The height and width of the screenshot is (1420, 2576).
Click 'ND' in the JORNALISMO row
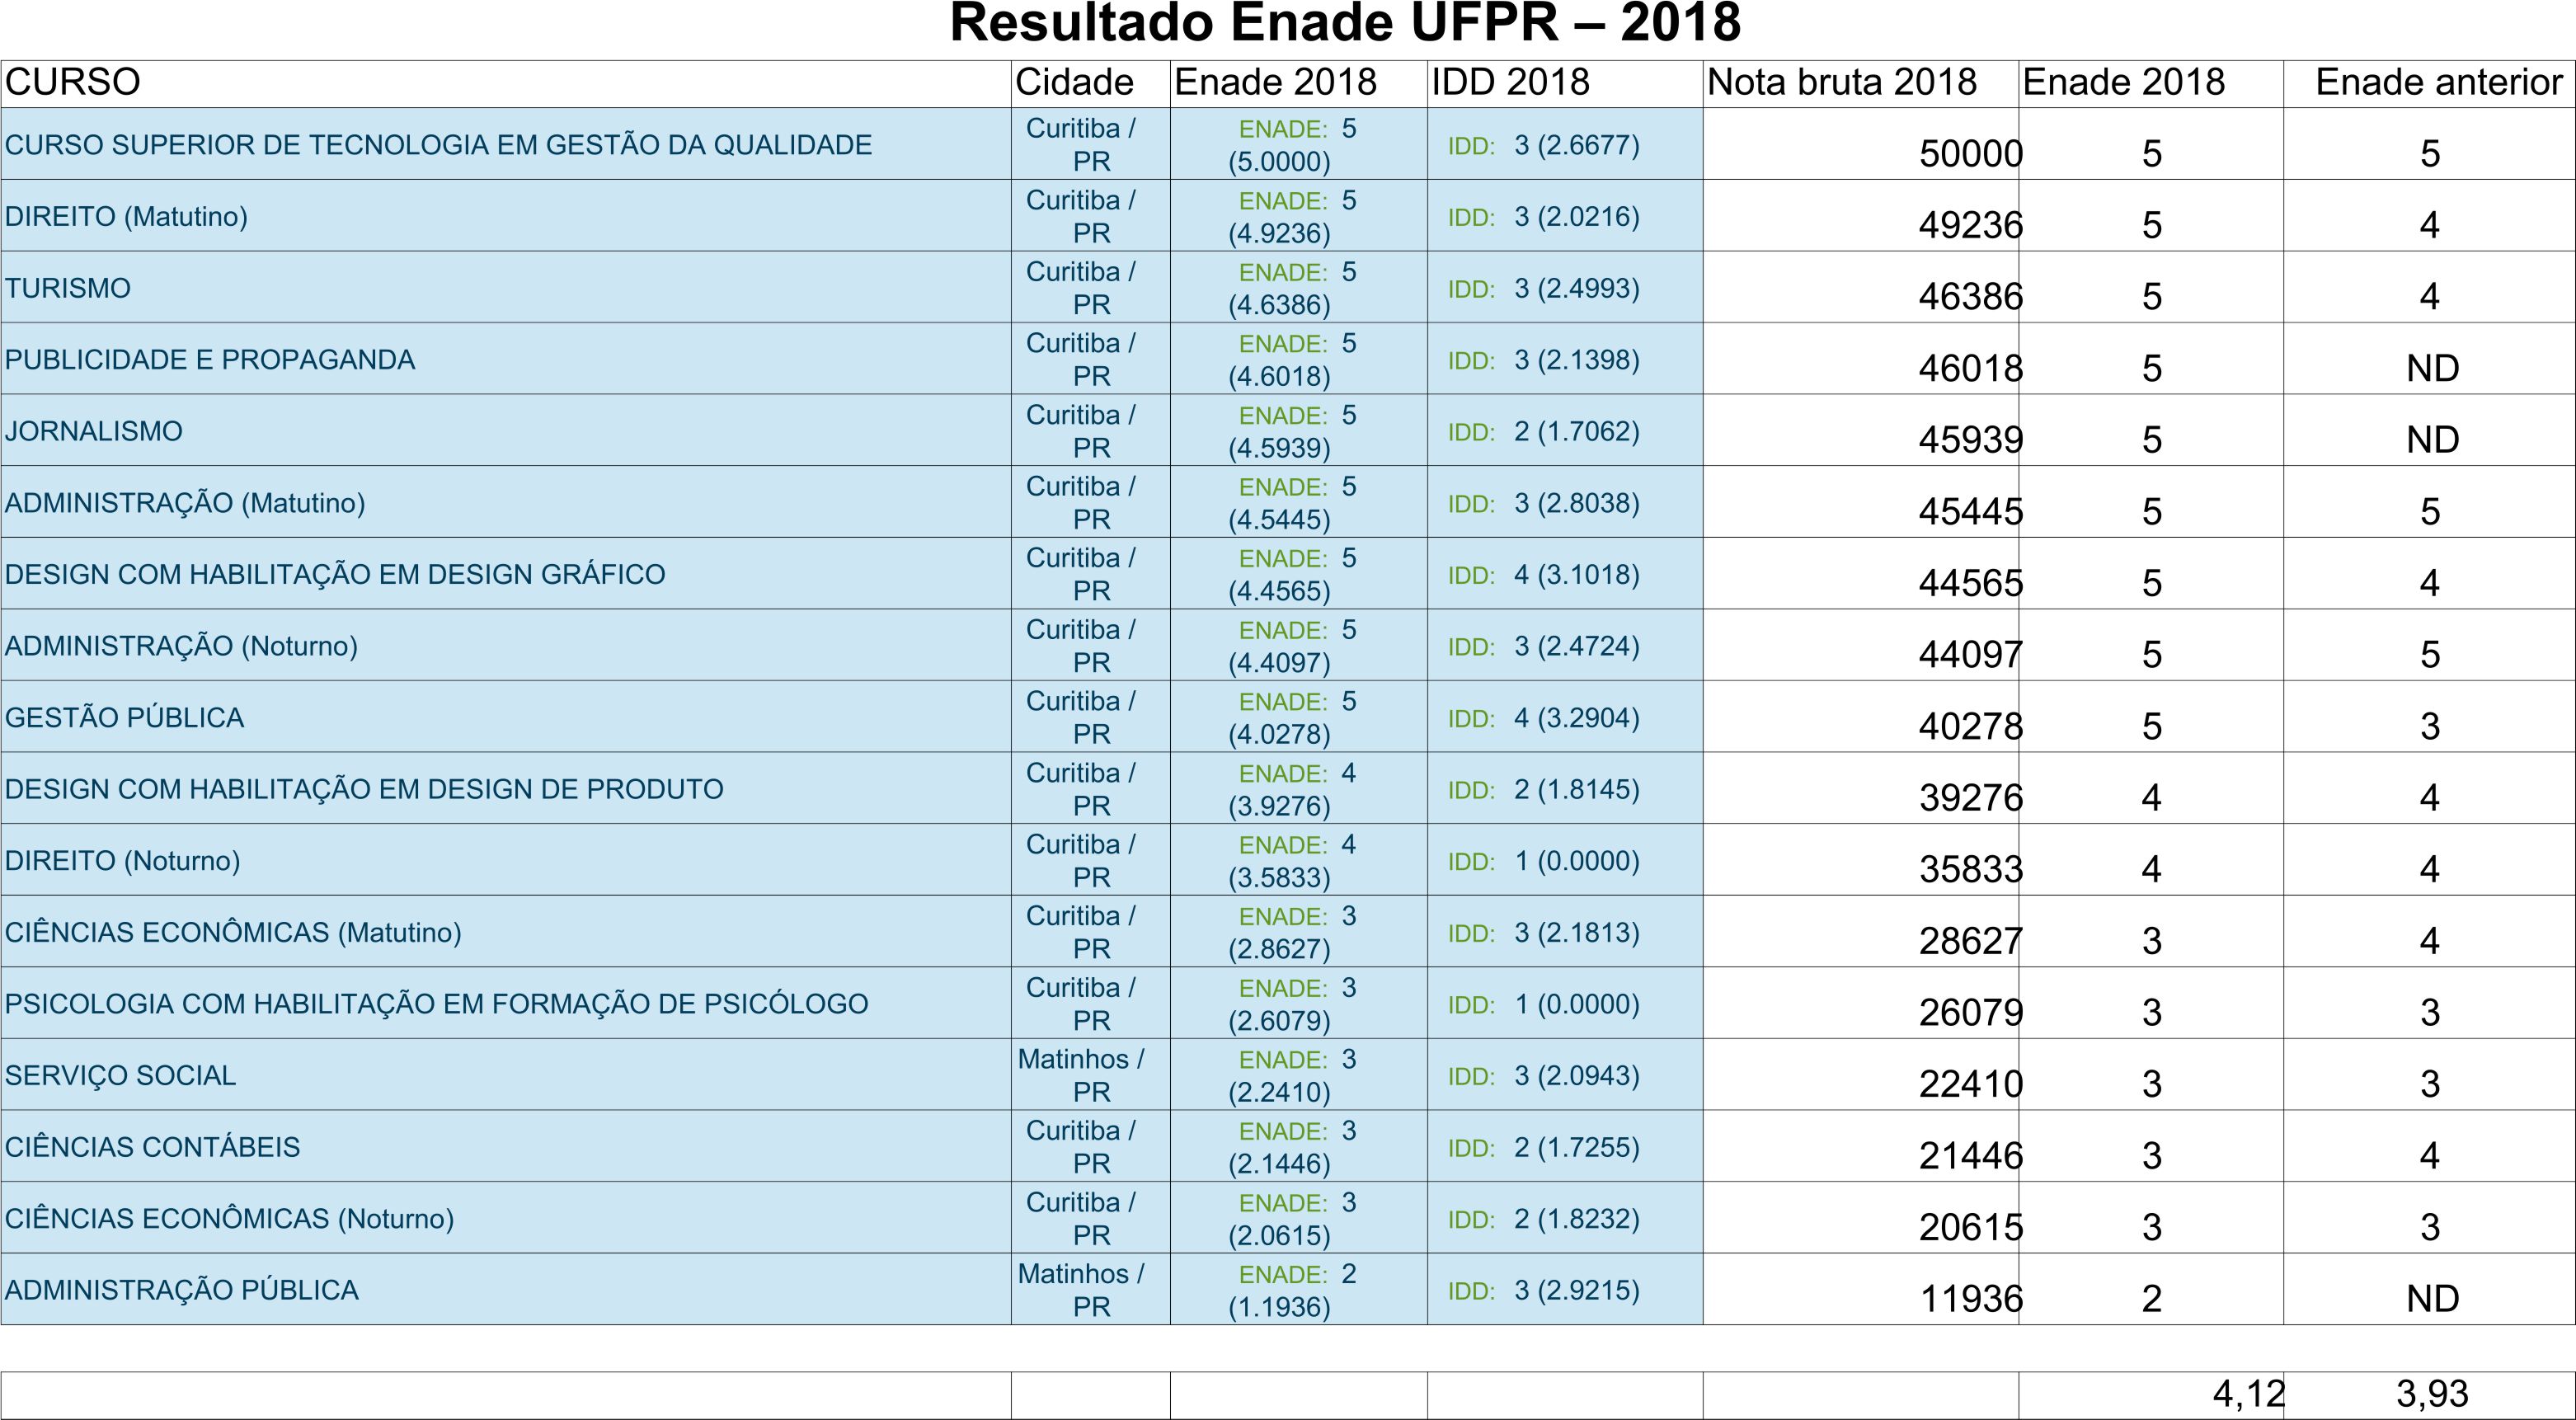click(x=2432, y=439)
